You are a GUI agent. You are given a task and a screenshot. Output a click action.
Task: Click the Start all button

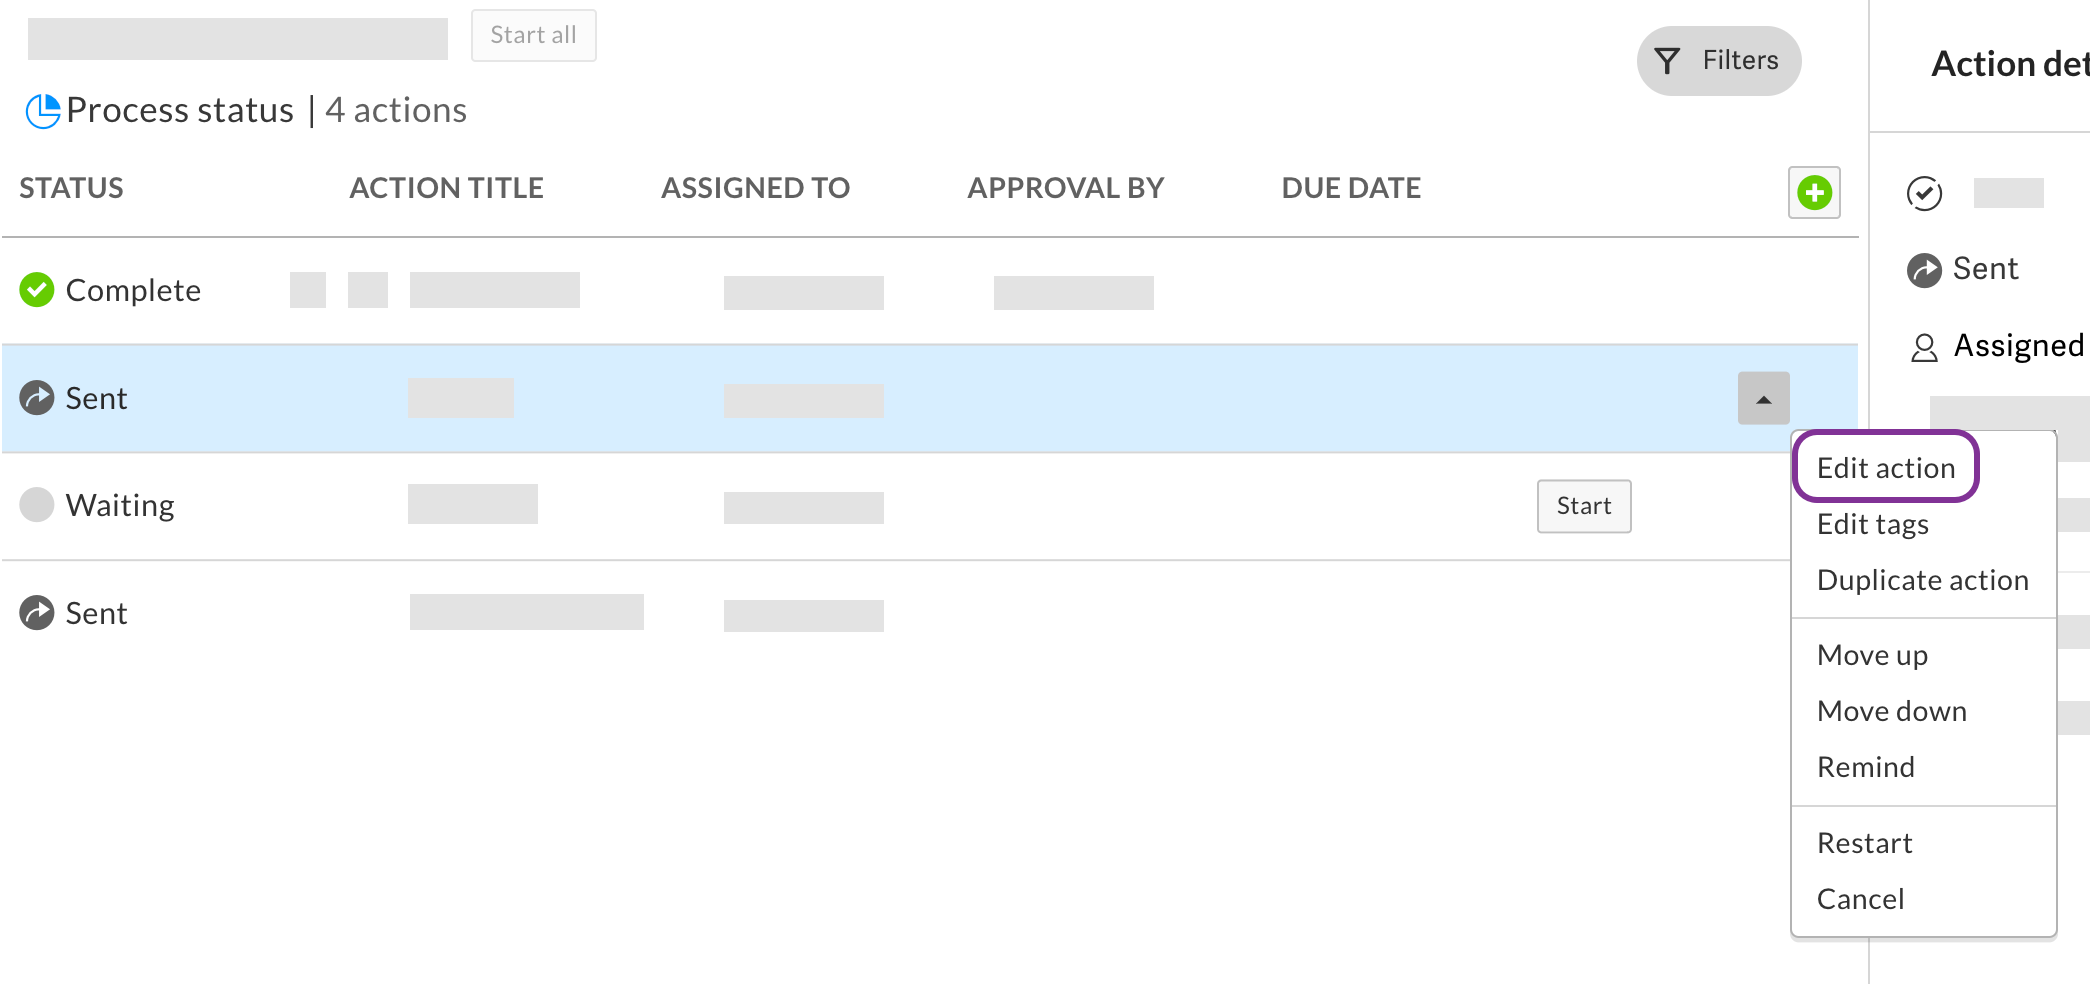[x=534, y=35]
